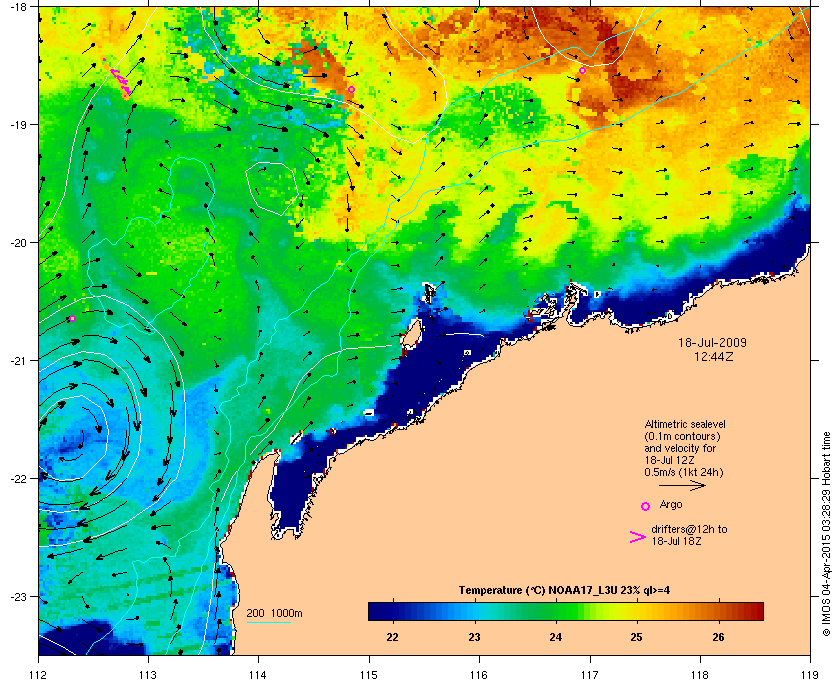This screenshot has height=680, width=840.
Task: Click the dark blue end of the colorbar
Action: 378,611
